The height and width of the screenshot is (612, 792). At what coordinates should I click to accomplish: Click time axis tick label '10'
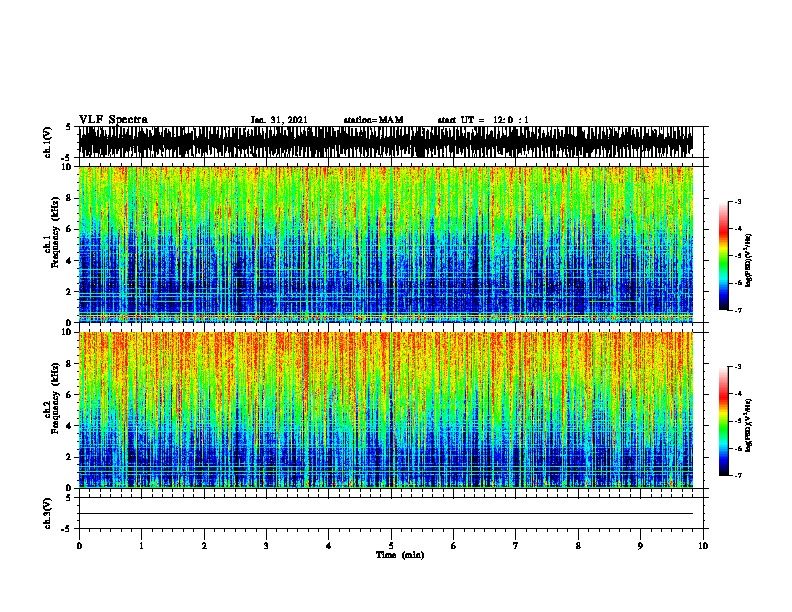click(x=703, y=546)
